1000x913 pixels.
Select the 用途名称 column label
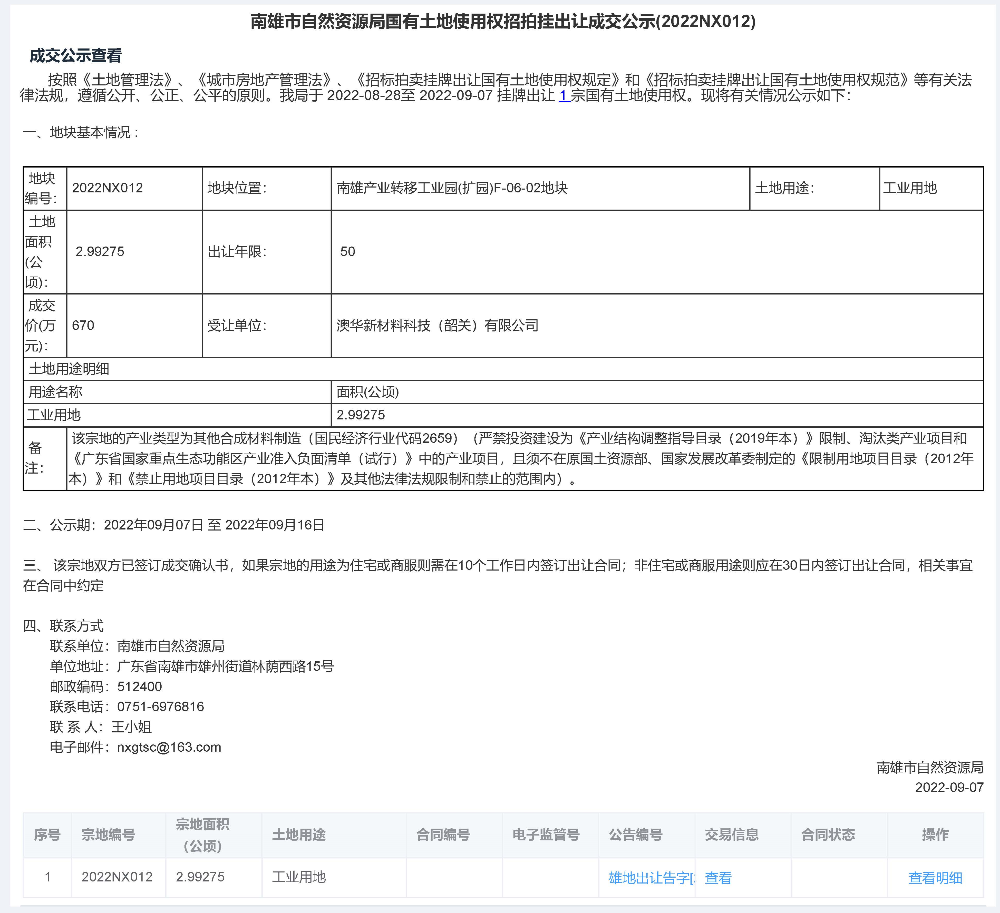(55, 391)
